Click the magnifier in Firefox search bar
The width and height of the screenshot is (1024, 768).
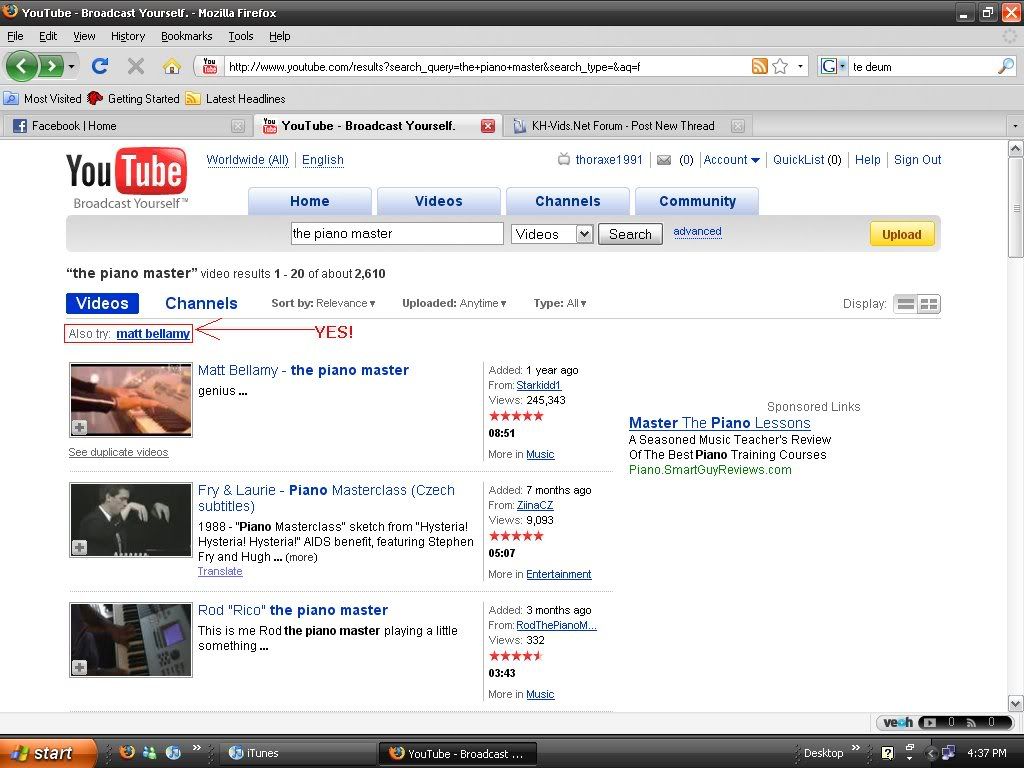[x=1006, y=66]
